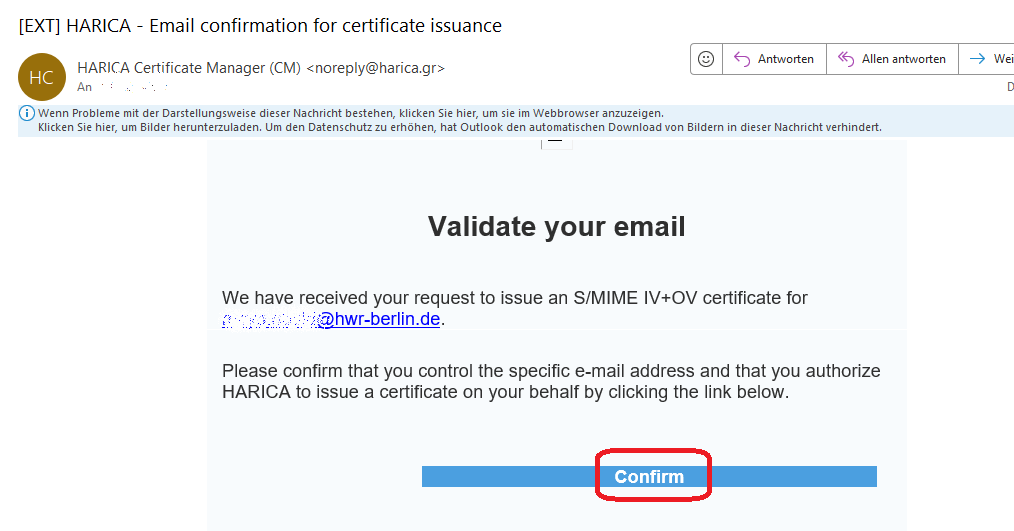Viewport: 1014px width, 531px height.
Task: Click the blue Confirm button
Action: pyautogui.click(x=649, y=477)
